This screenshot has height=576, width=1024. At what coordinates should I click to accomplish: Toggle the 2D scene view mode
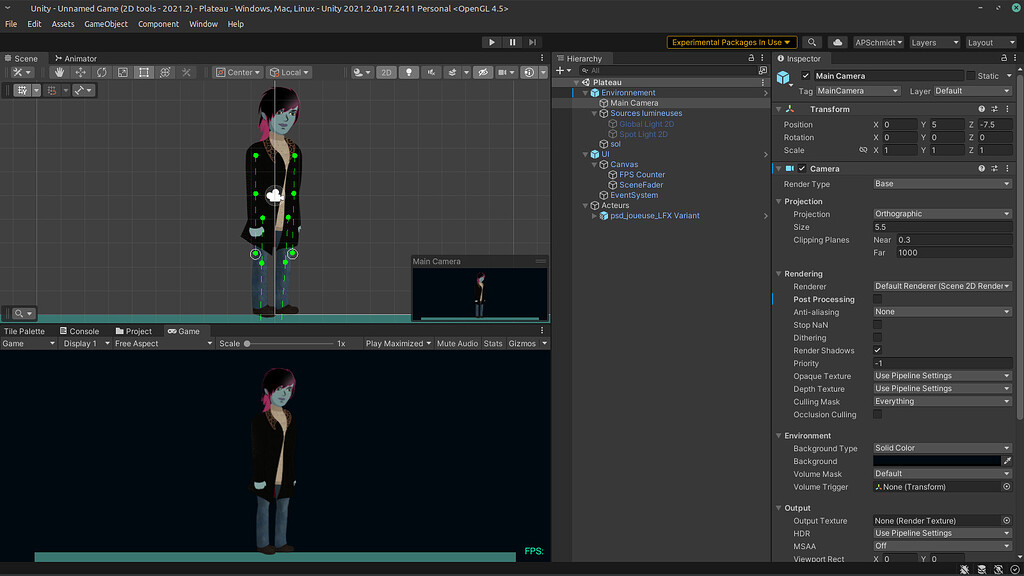coord(386,72)
